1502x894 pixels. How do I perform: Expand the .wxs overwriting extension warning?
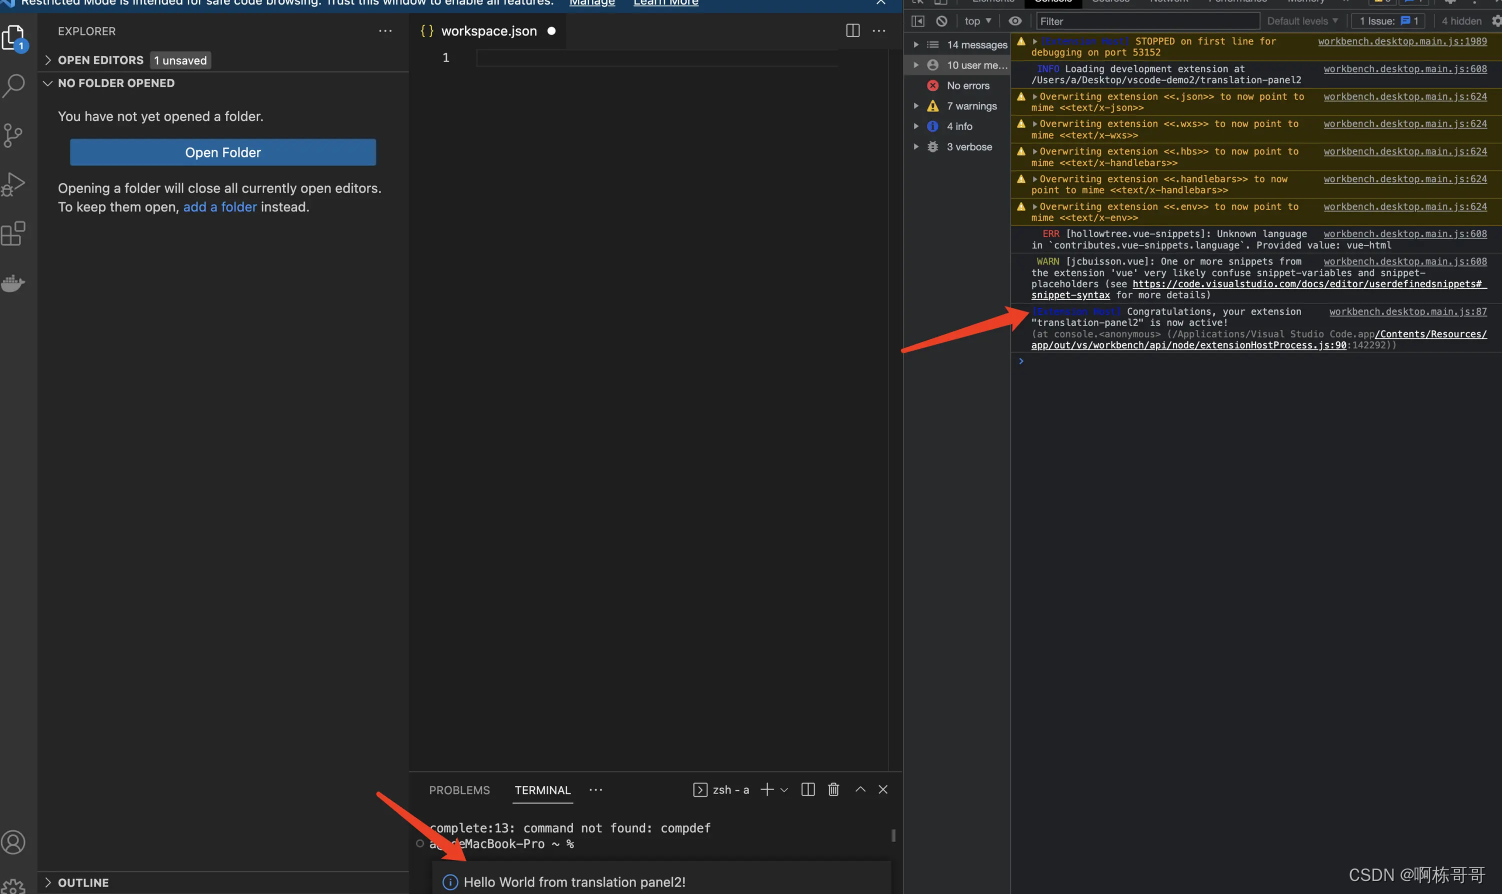pyautogui.click(x=1035, y=124)
